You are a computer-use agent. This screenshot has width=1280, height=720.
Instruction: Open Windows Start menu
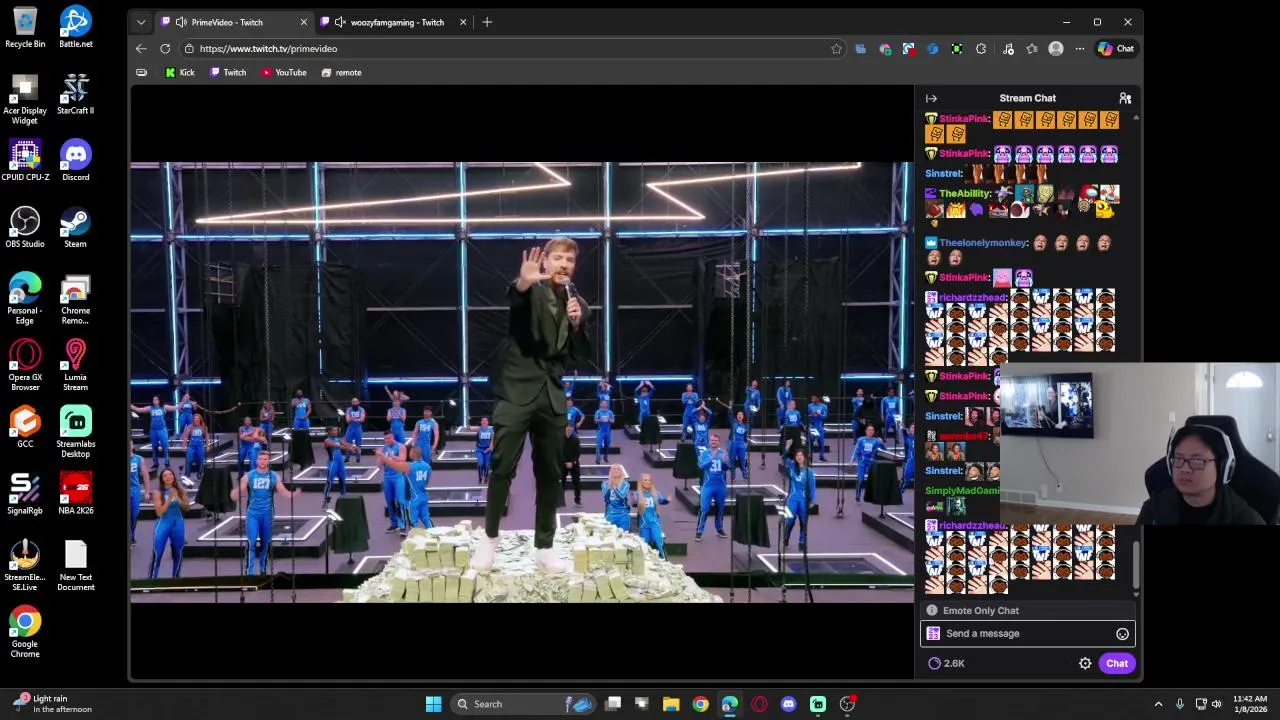[434, 704]
